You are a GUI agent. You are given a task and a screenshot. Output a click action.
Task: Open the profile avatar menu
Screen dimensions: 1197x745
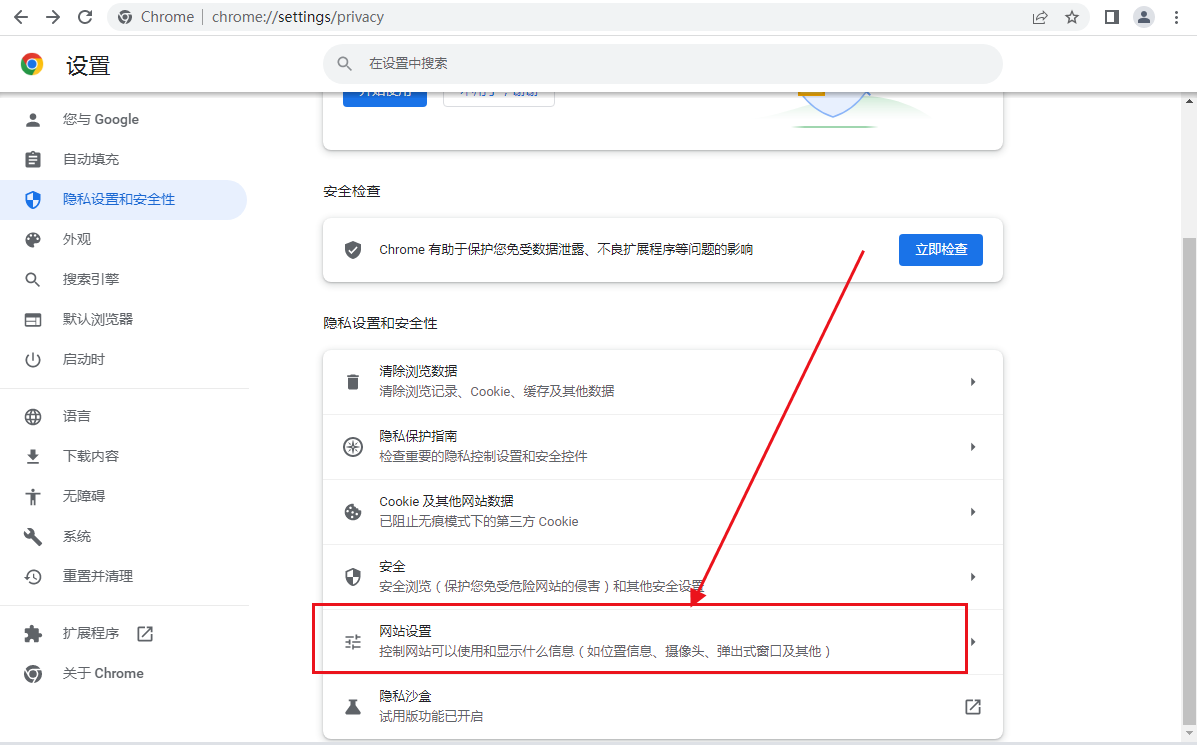(1144, 17)
